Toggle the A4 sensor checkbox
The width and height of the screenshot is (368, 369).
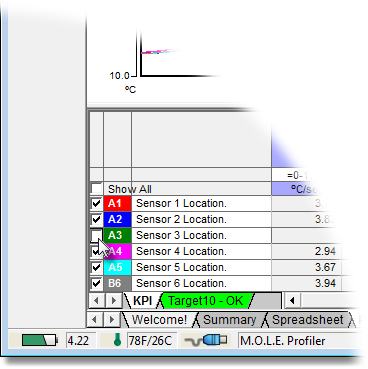[x=96, y=251]
